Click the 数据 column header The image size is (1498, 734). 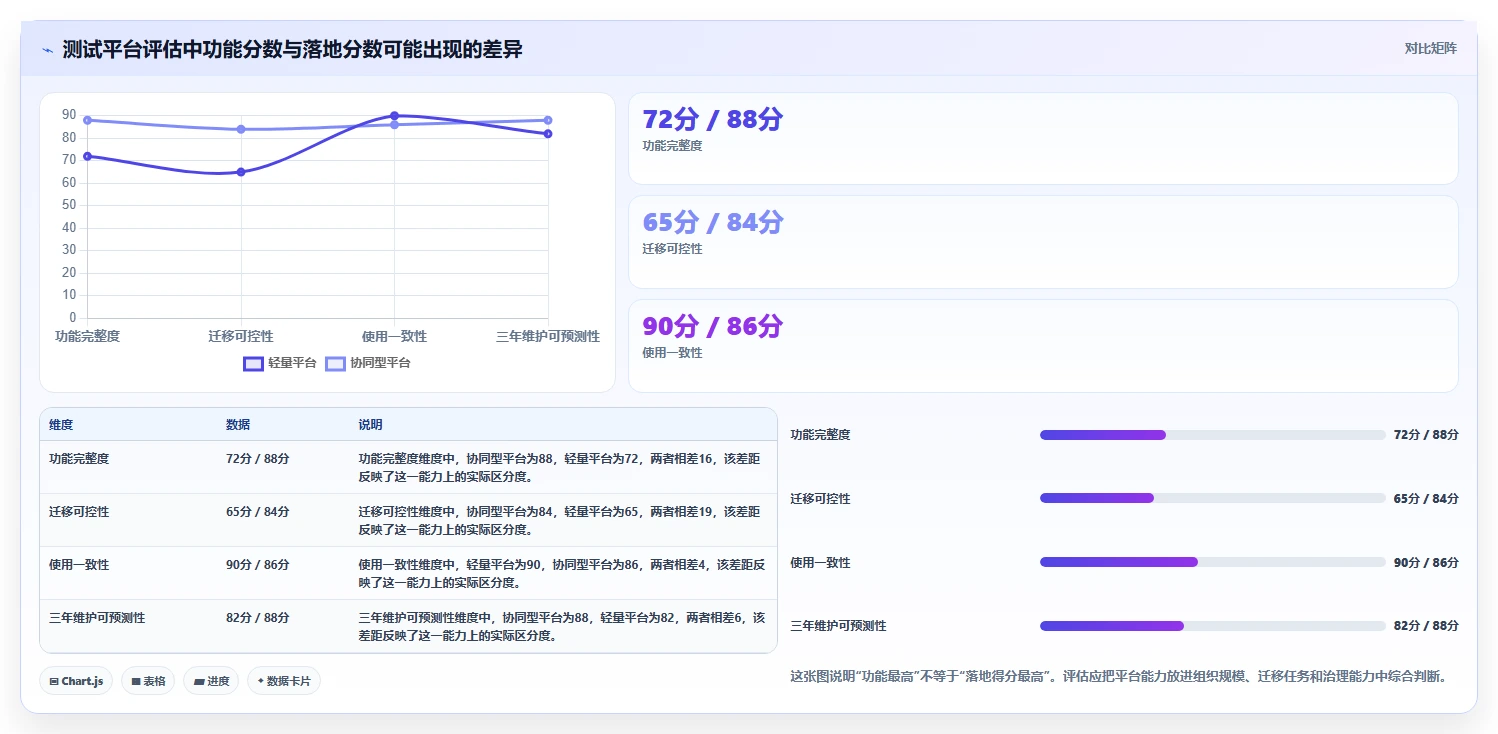(238, 425)
